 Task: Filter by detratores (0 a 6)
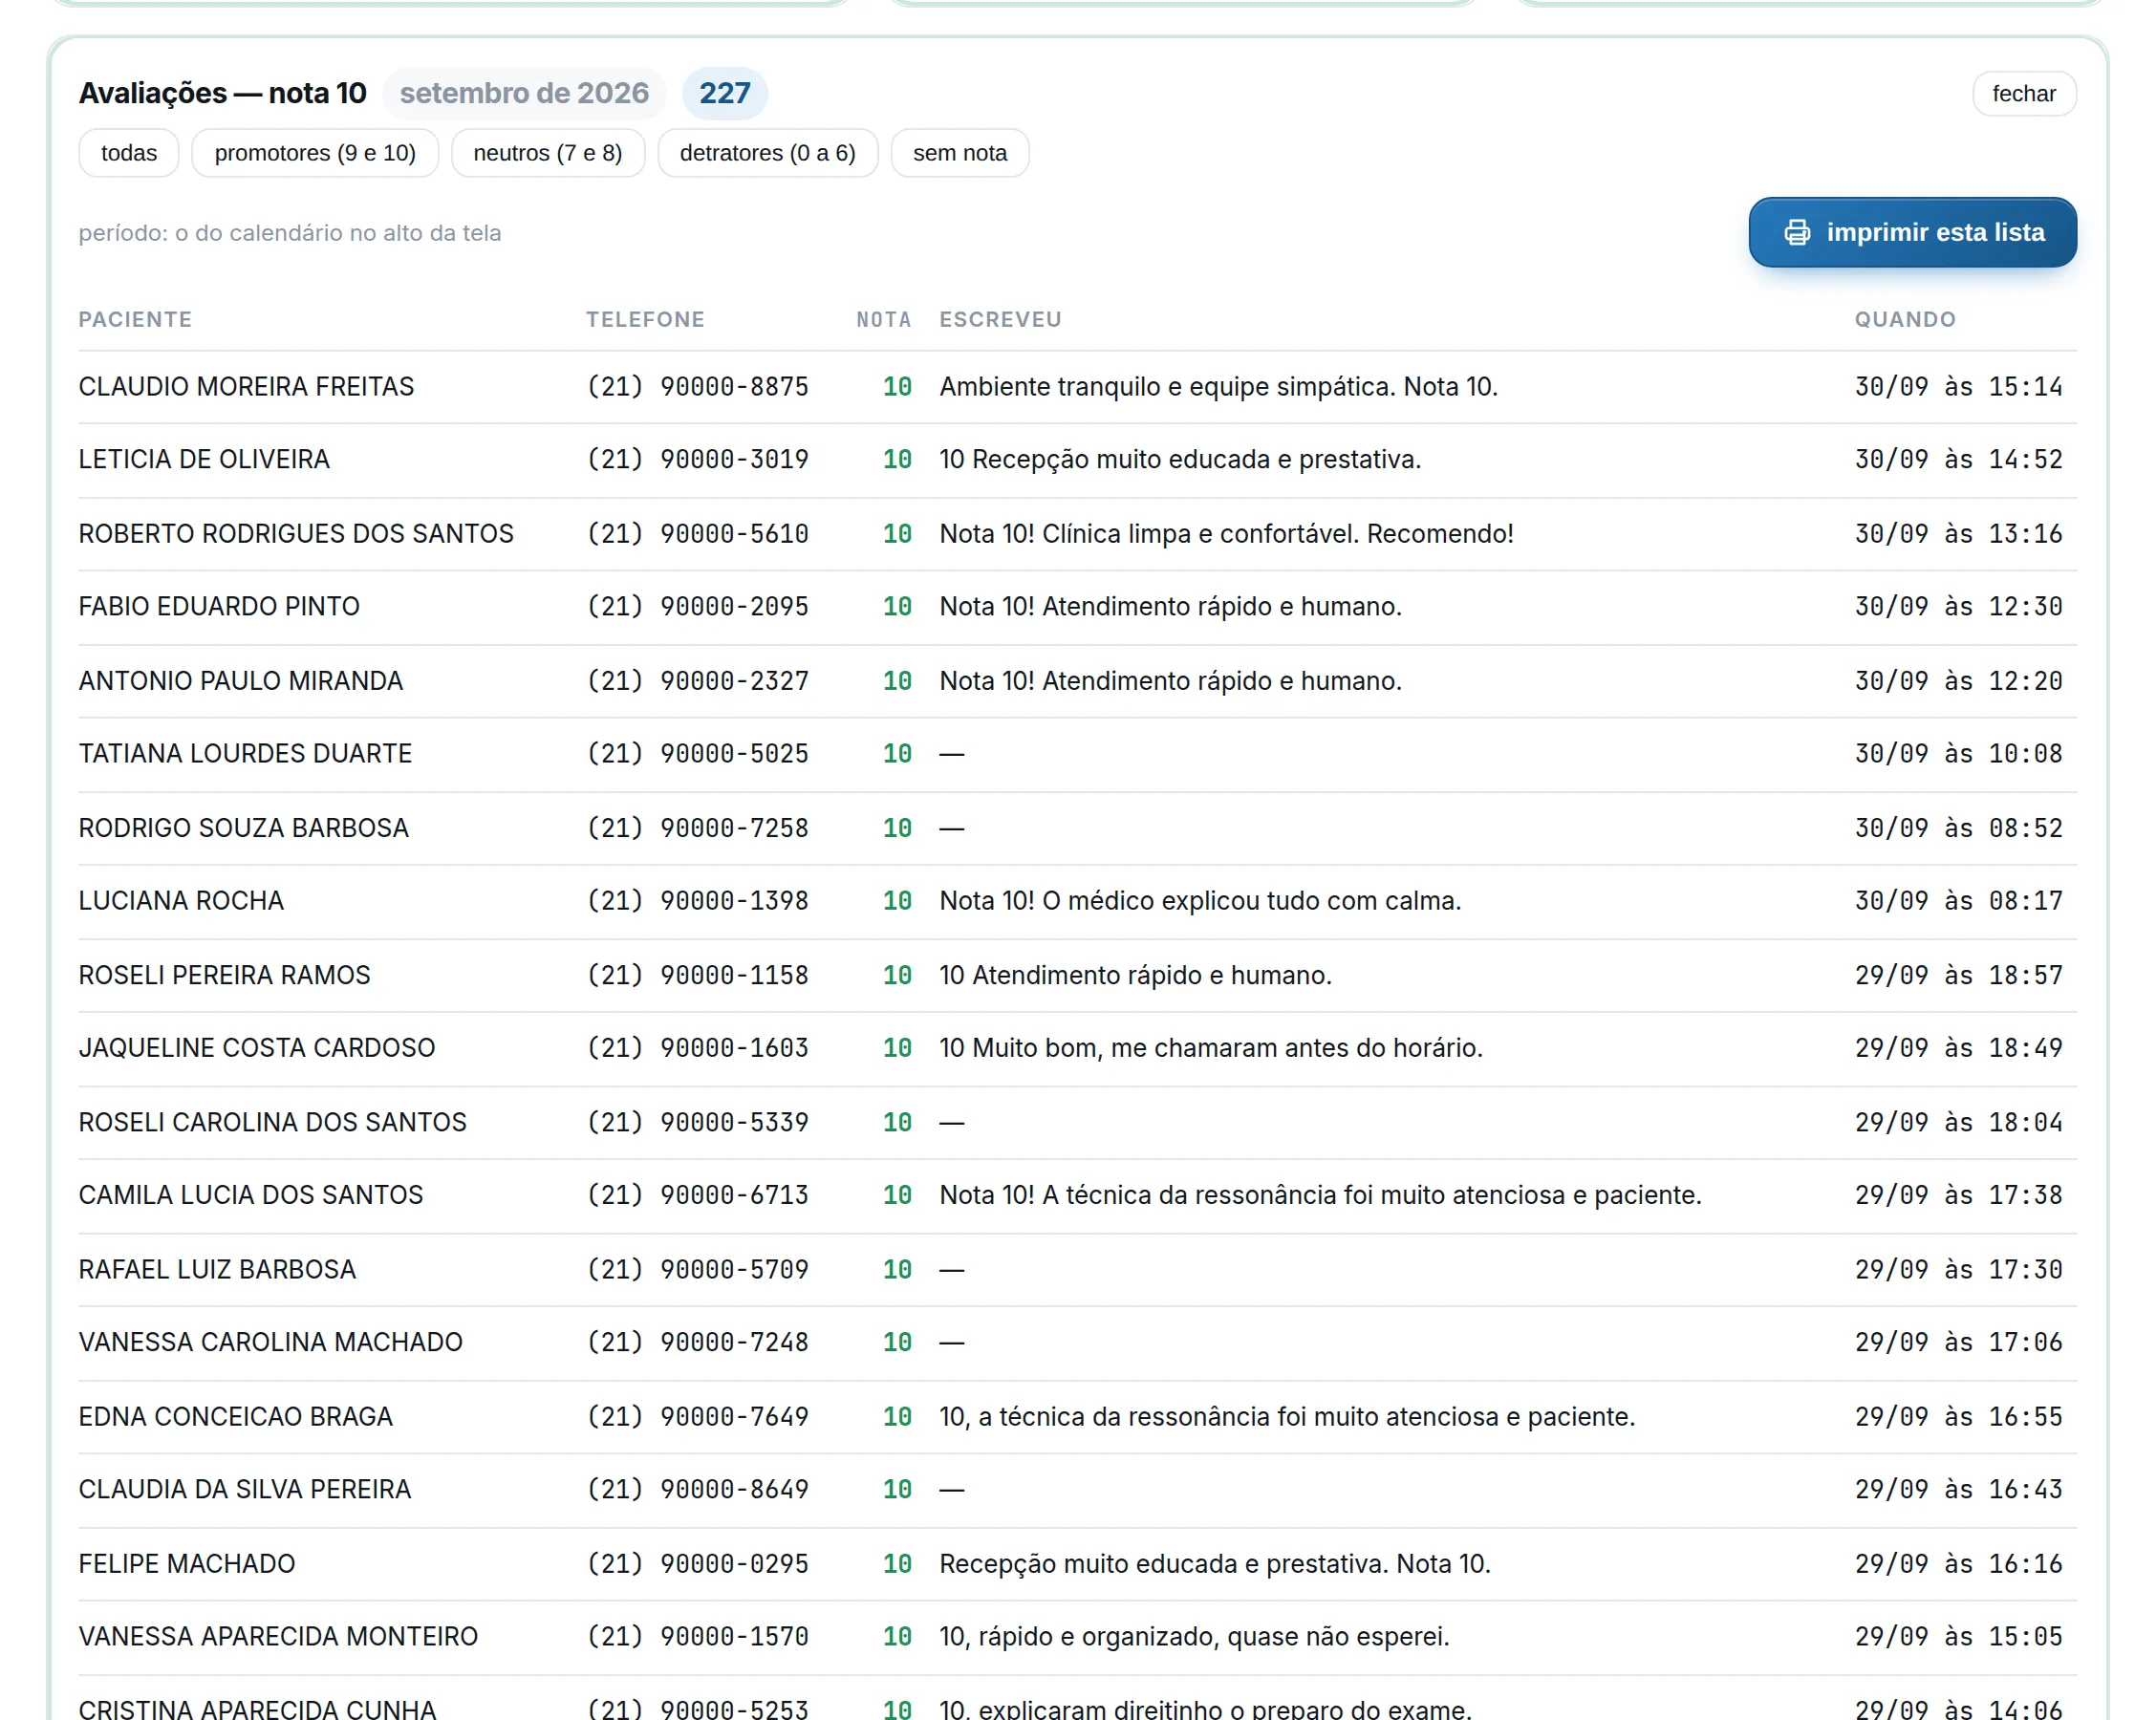coord(768,153)
